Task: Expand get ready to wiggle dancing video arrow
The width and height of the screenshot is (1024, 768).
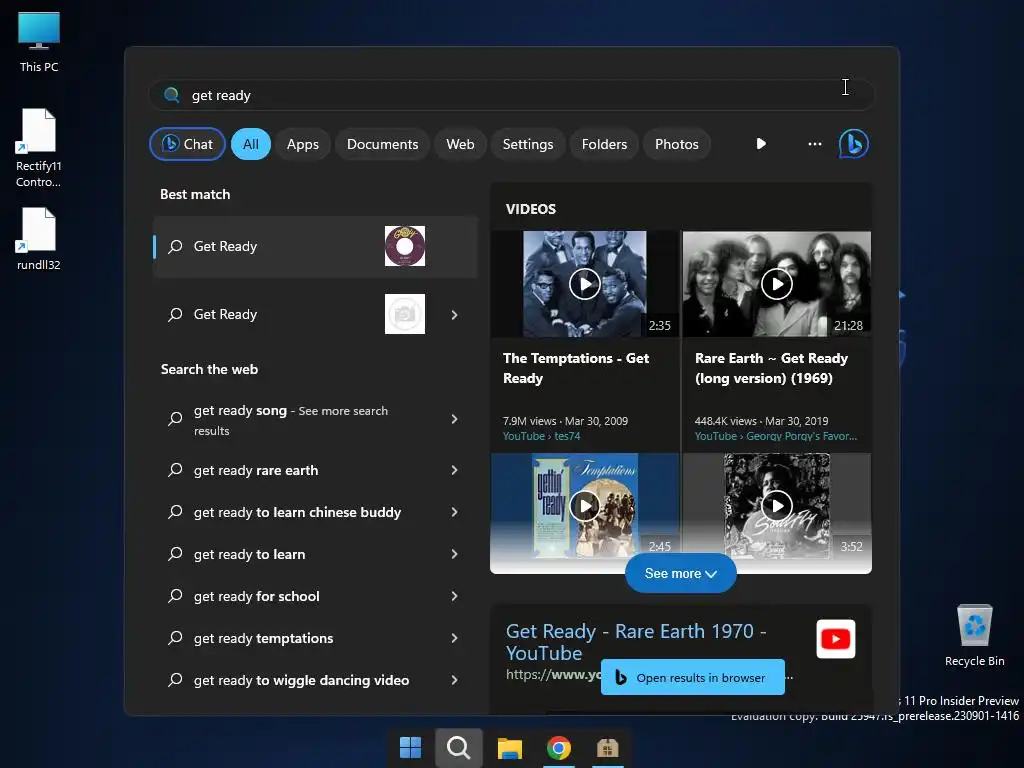Action: click(x=455, y=680)
